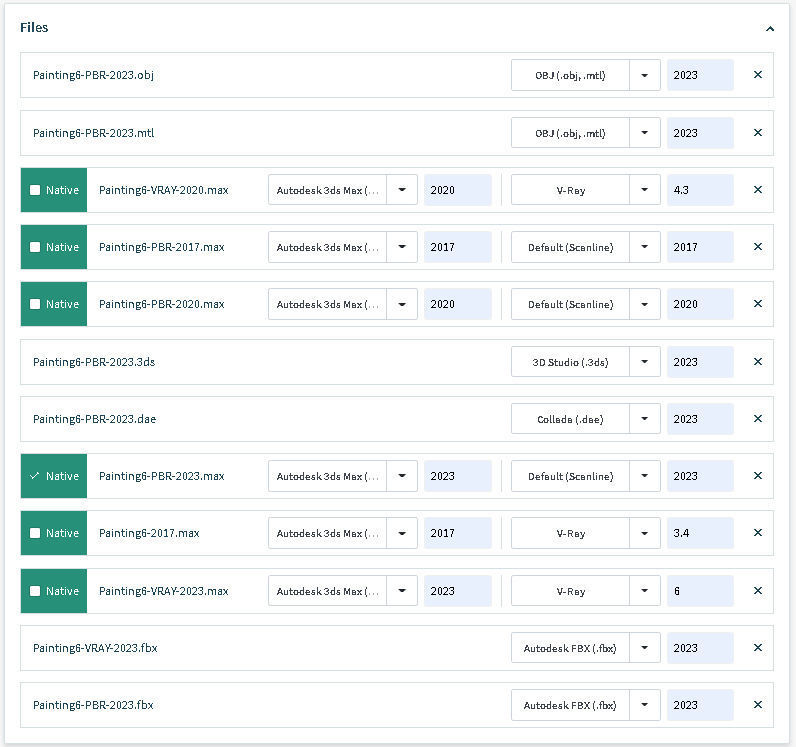Viewport: 796px width, 747px height.
Task: Enable Native checkbox for Painting6-PBR-2017.max
Action: coord(35,247)
